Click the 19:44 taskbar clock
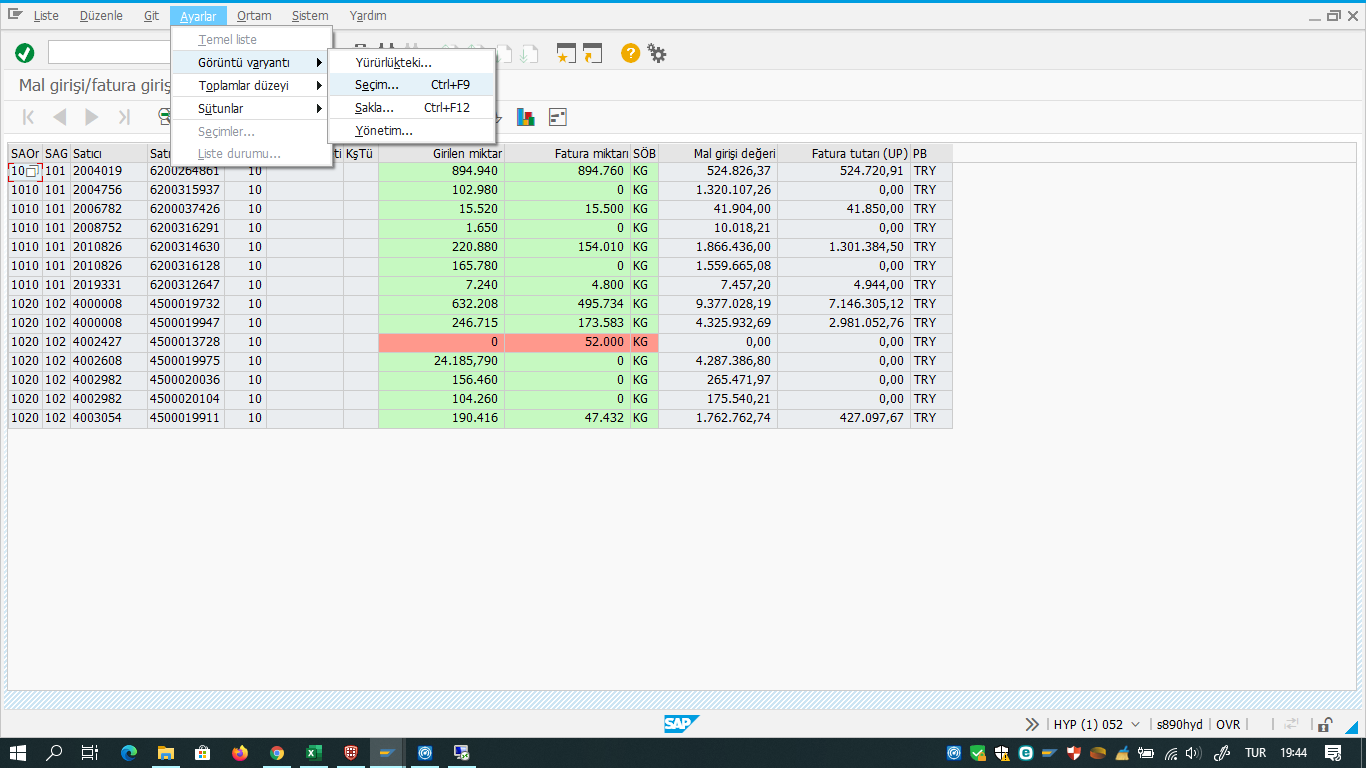 pyautogui.click(x=1294, y=753)
